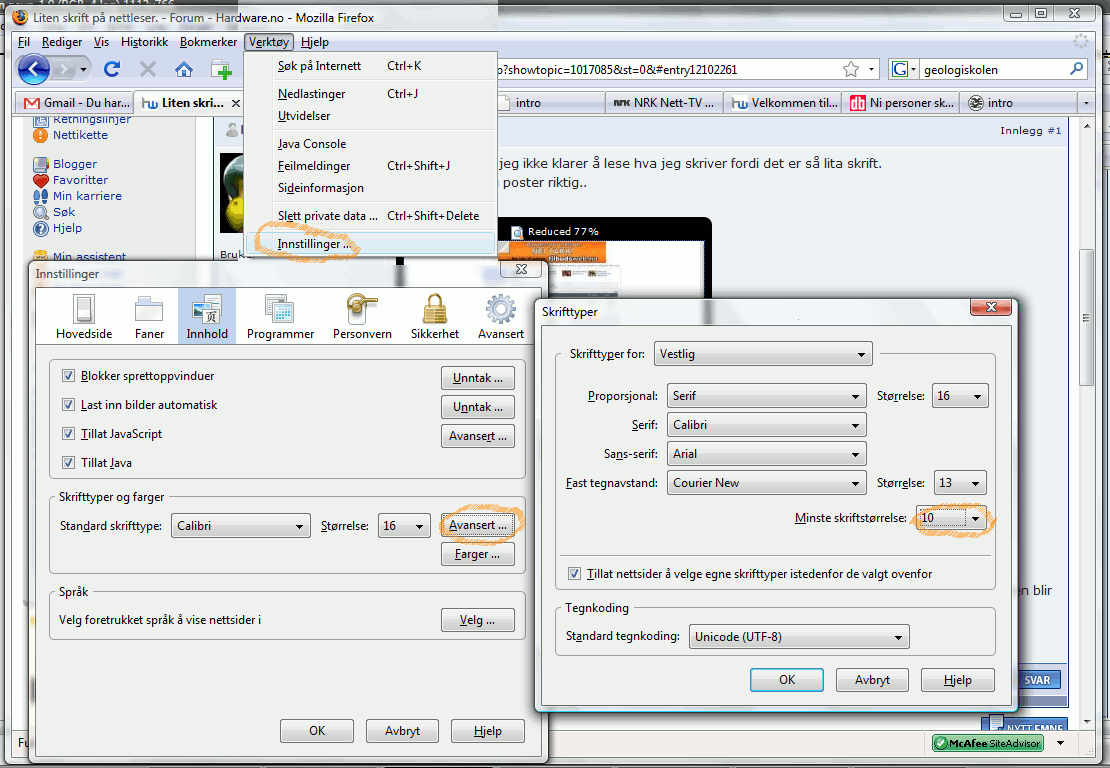Go to the Home page icon
This screenshot has width=1110, height=768.
click(184, 69)
